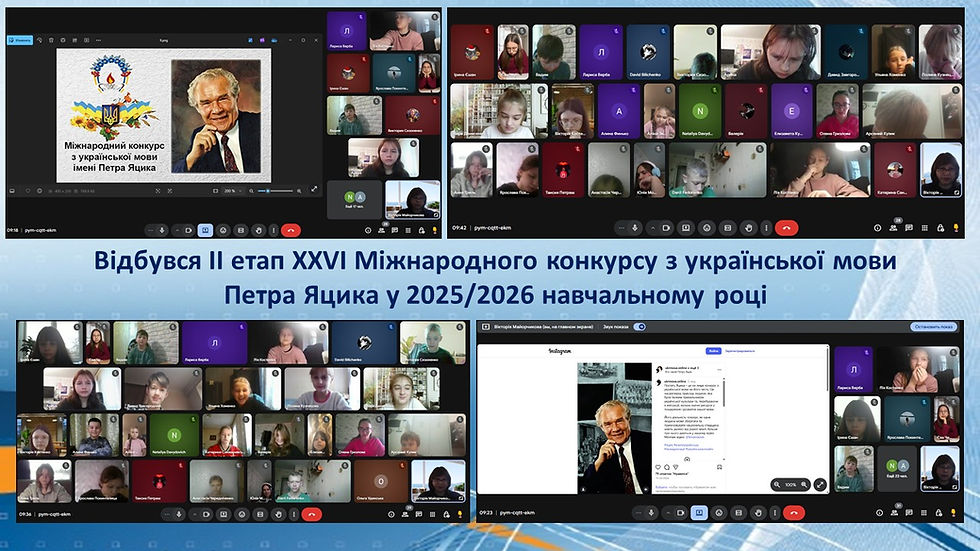Image resolution: width=980 pixels, height=551 pixels.
Task: Open host controls lock in the 09:18 meeting
Action: point(421,230)
